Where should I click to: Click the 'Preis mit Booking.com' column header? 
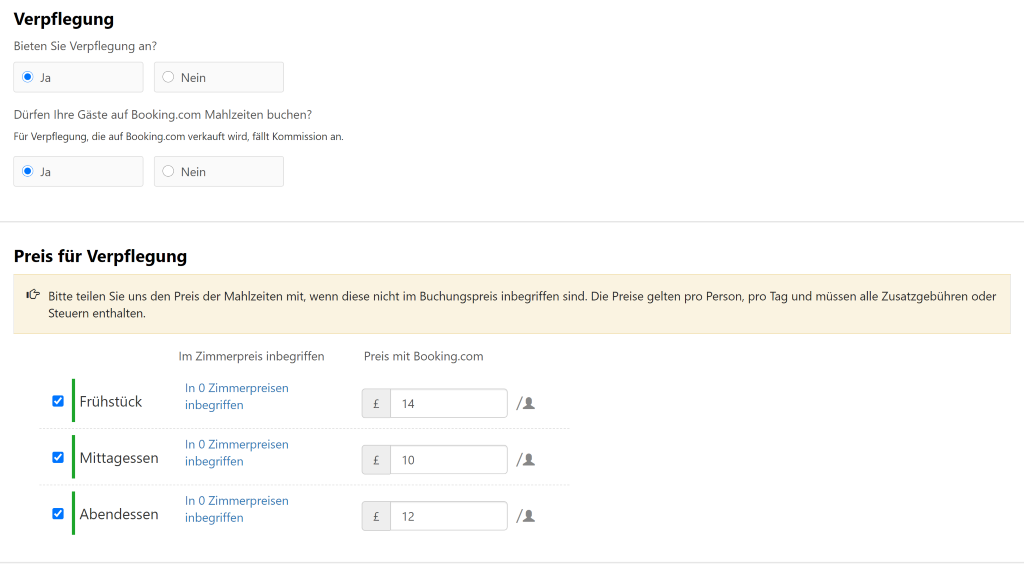coord(423,356)
